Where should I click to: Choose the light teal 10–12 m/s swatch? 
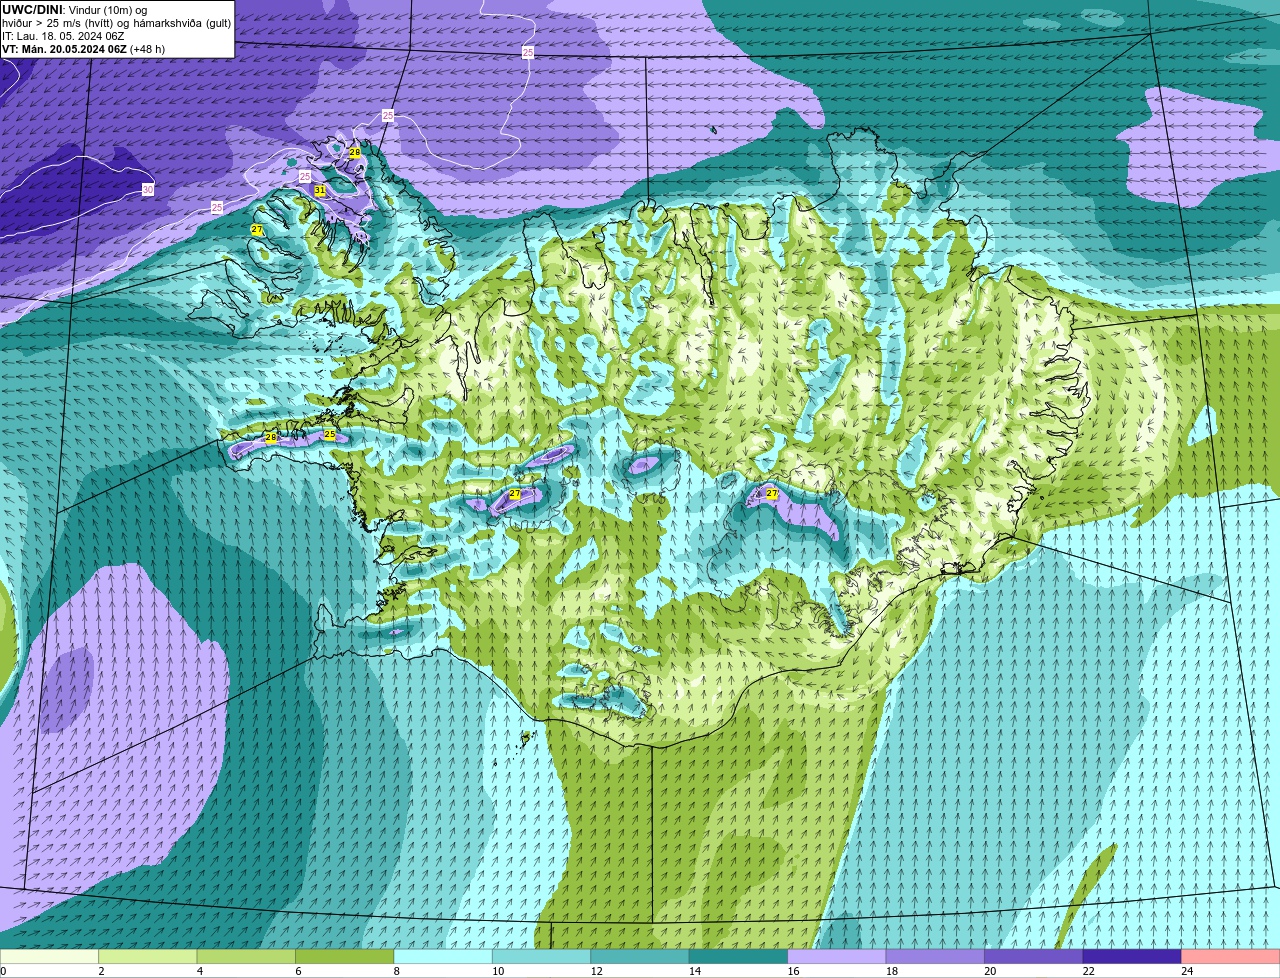542,956
